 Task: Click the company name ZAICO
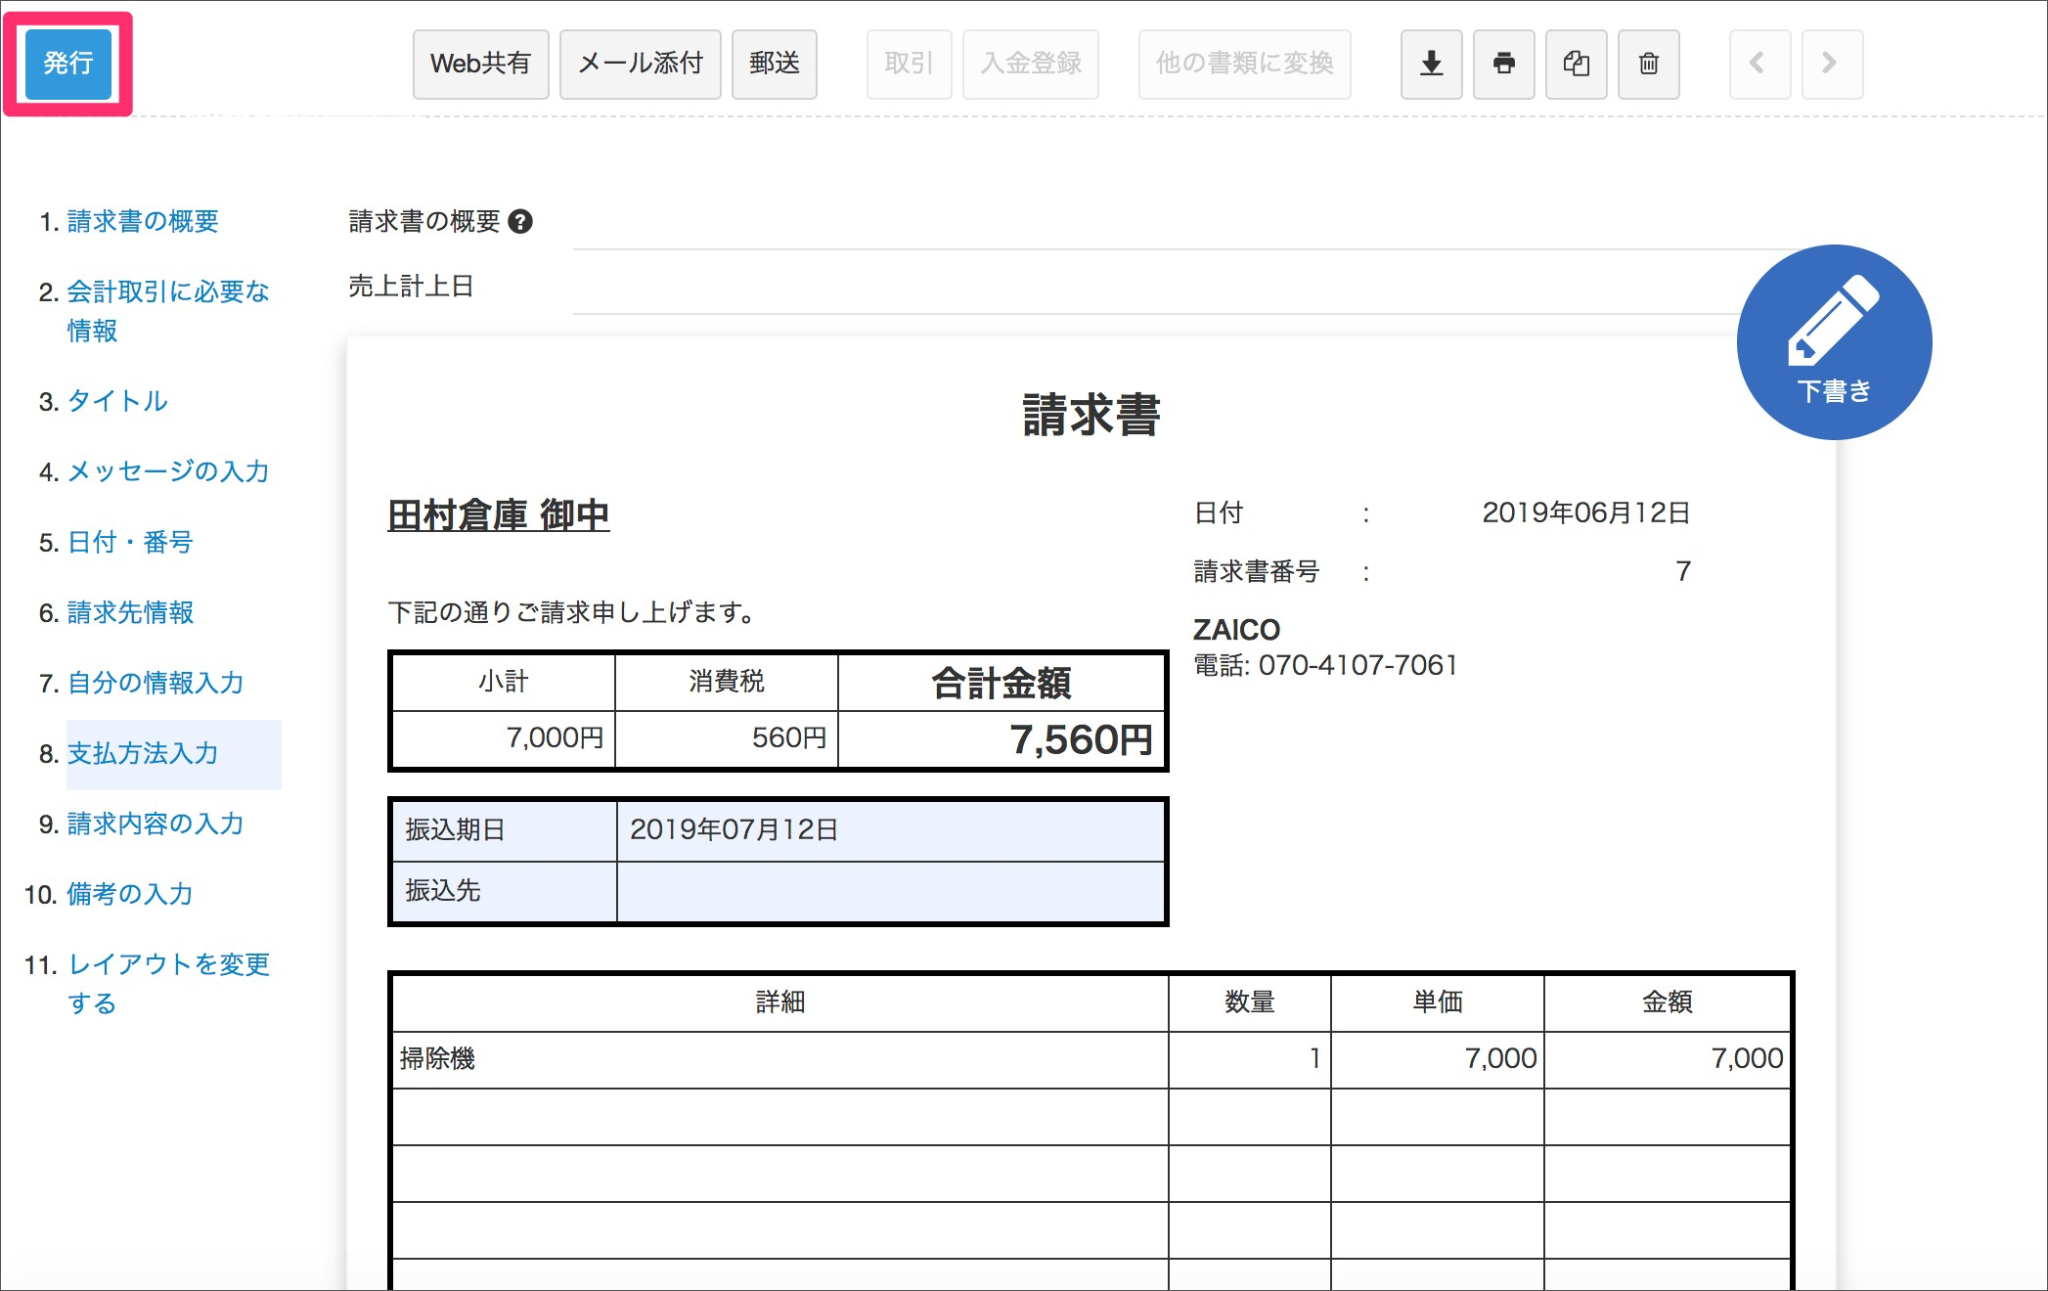click(1236, 630)
